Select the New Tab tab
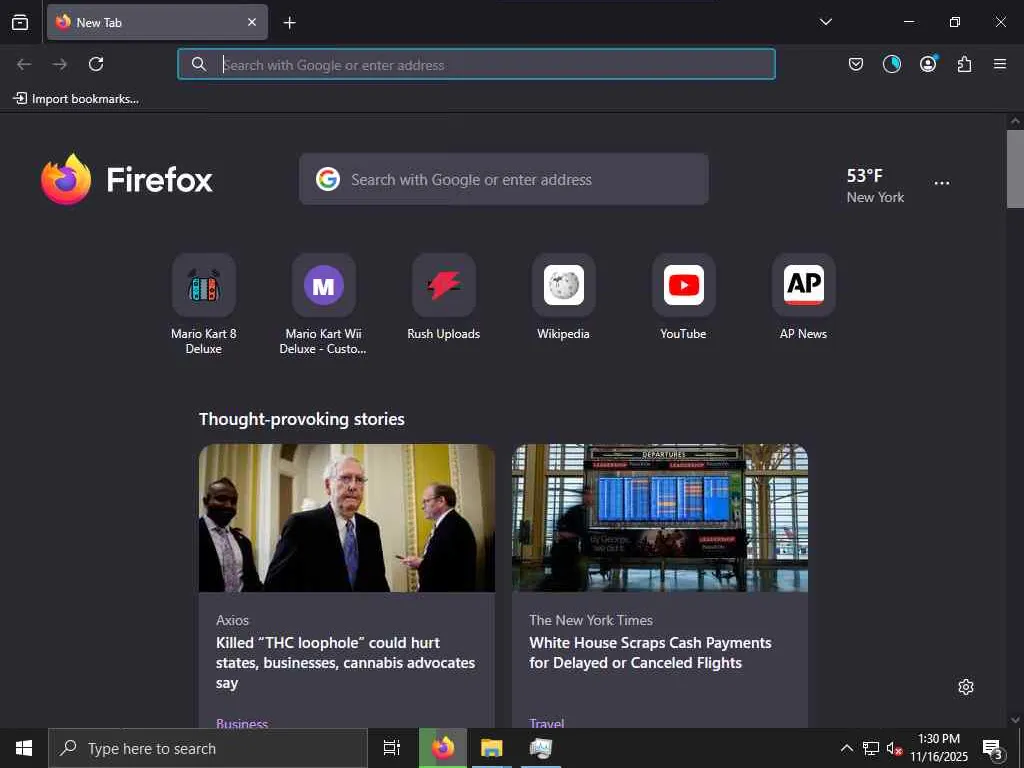The image size is (1024, 768). click(x=157, y=22)
